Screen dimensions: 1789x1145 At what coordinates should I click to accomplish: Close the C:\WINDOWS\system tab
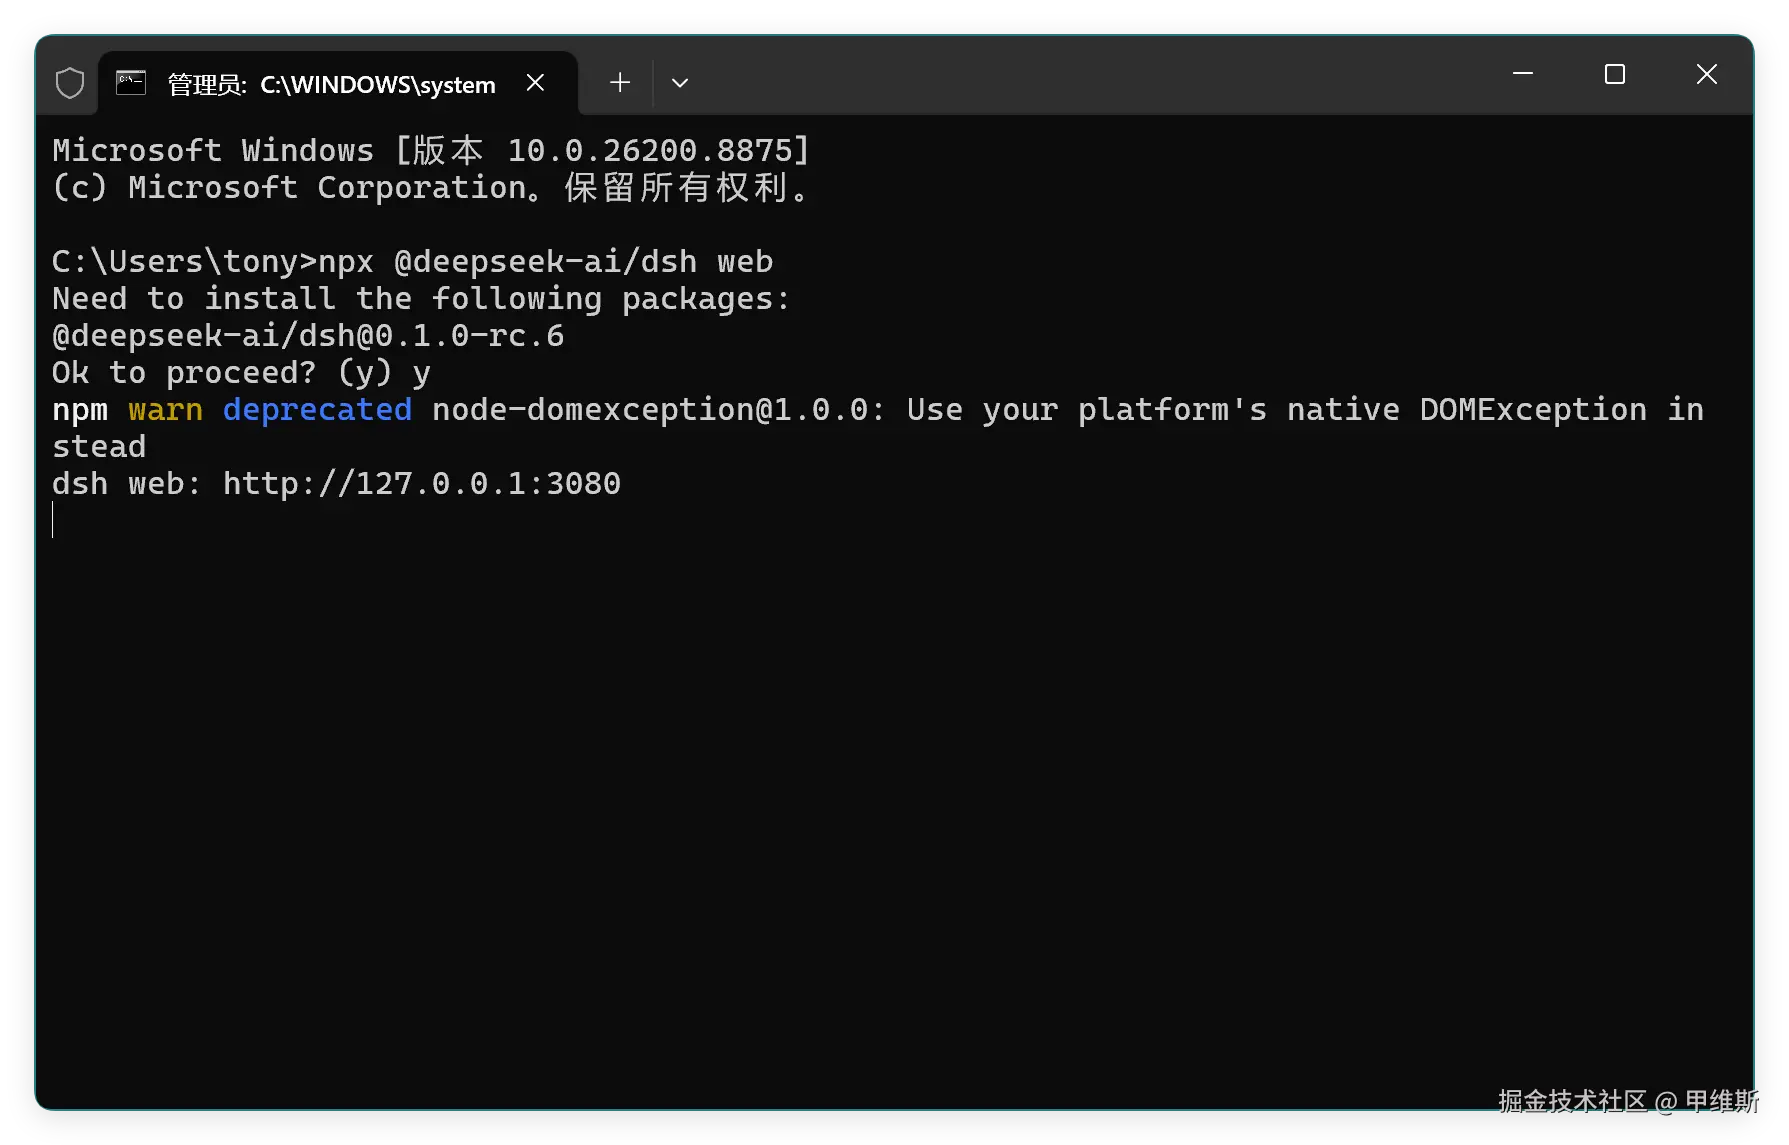pyautogui.click(x=536, y=83)
